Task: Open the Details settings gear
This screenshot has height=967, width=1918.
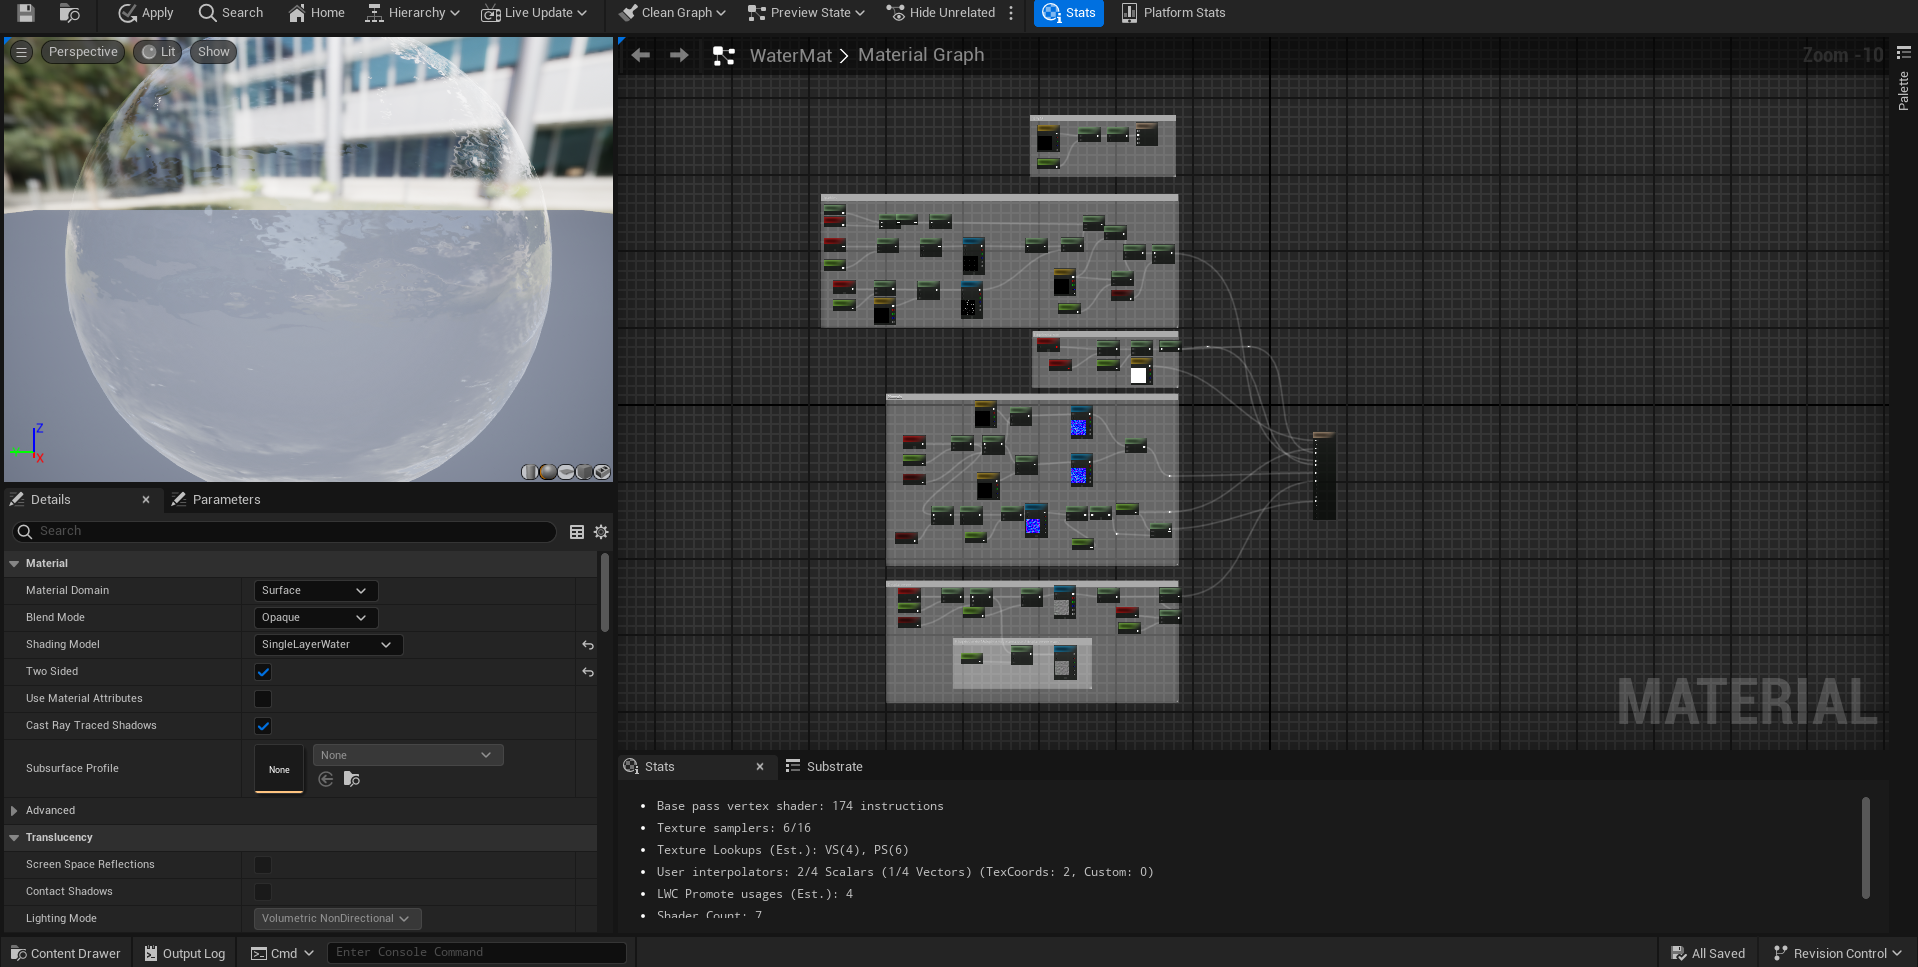Action: [601, 532]
